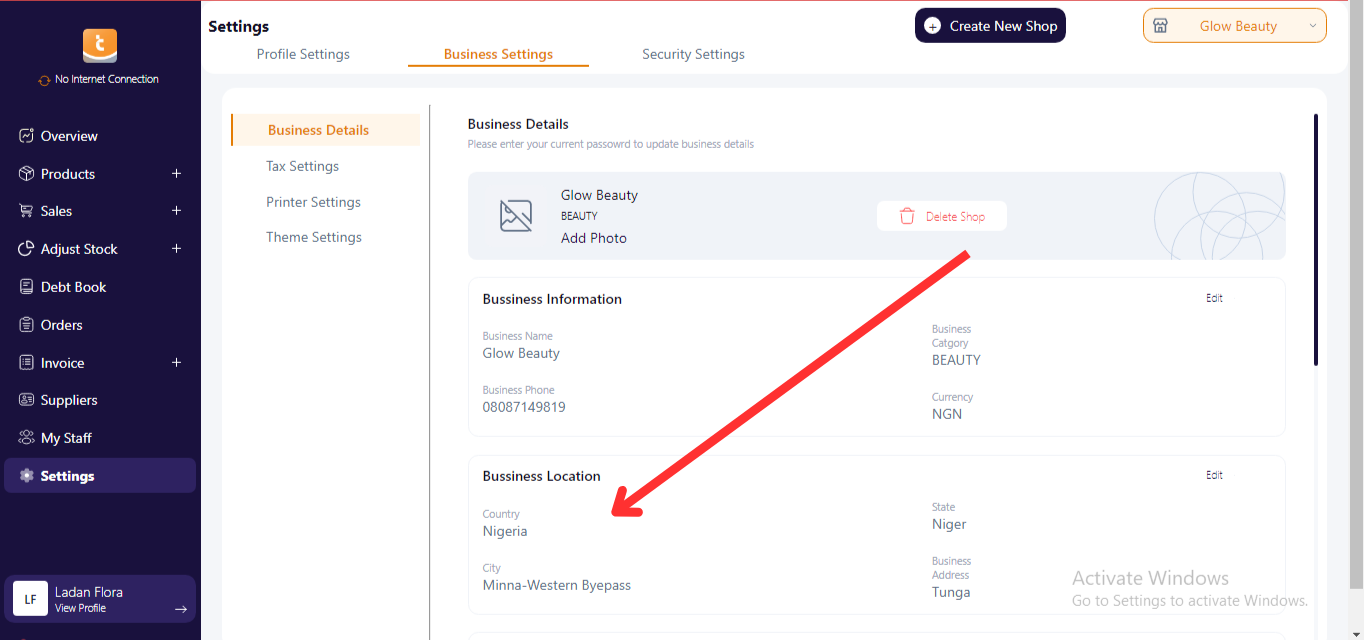Click the Invoice document icon
This screenshot has width=1364, height=640.
click(x=27, y=363)
